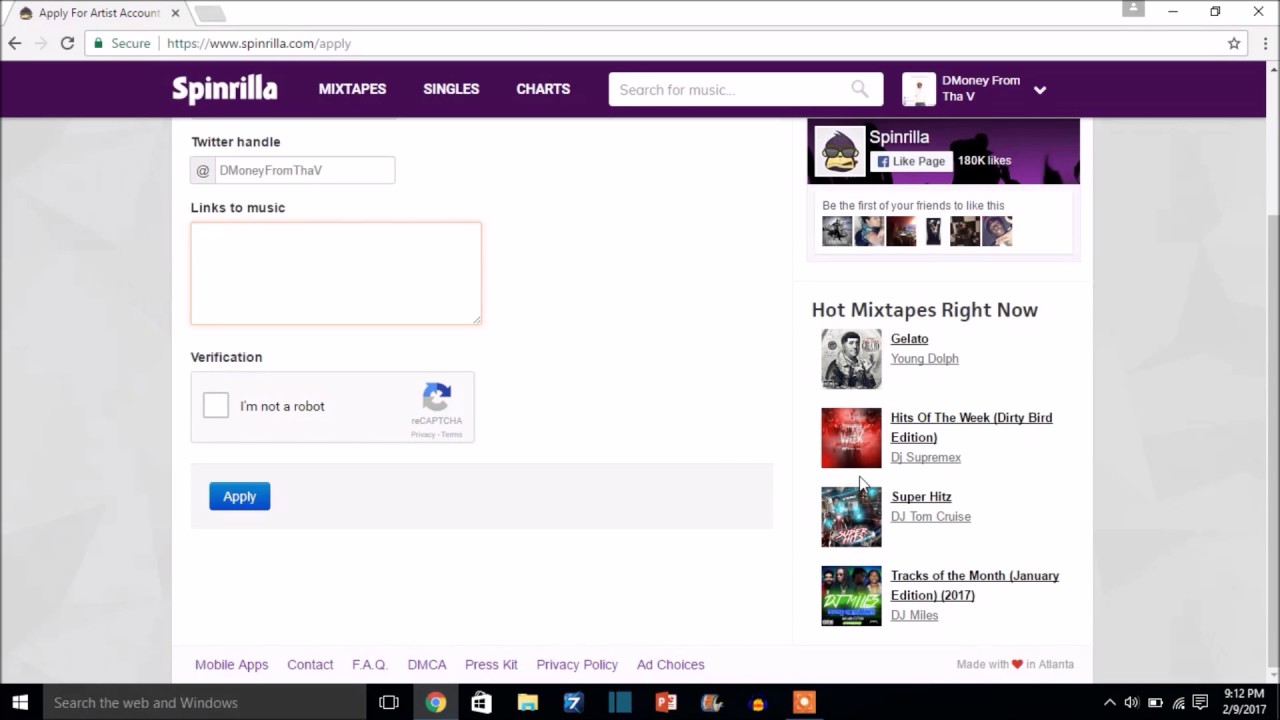Click the search magnifier icon

[x=859, y=89]
